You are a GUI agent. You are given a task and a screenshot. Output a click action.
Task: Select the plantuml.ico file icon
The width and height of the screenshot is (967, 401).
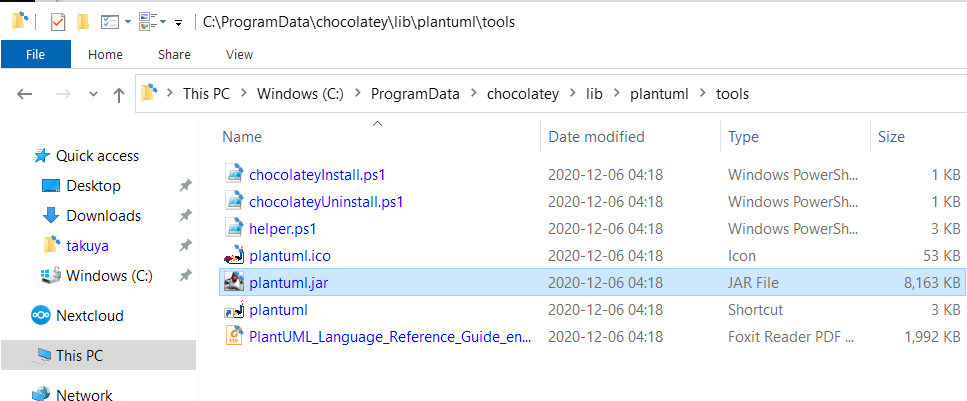click(x=234, y=255)
